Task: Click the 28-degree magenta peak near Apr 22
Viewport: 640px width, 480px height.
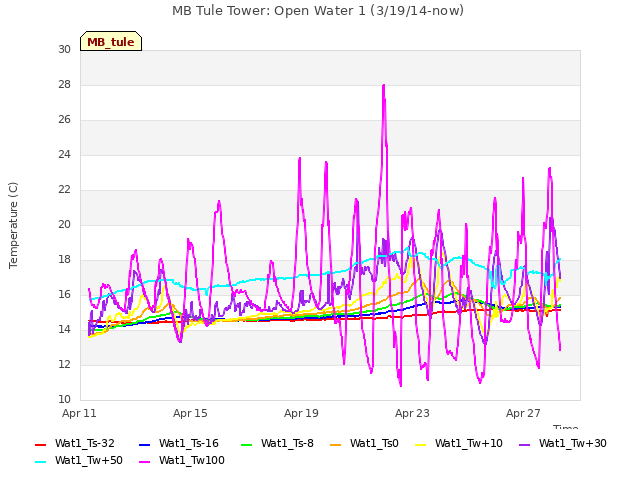Action: pos(384,86)
